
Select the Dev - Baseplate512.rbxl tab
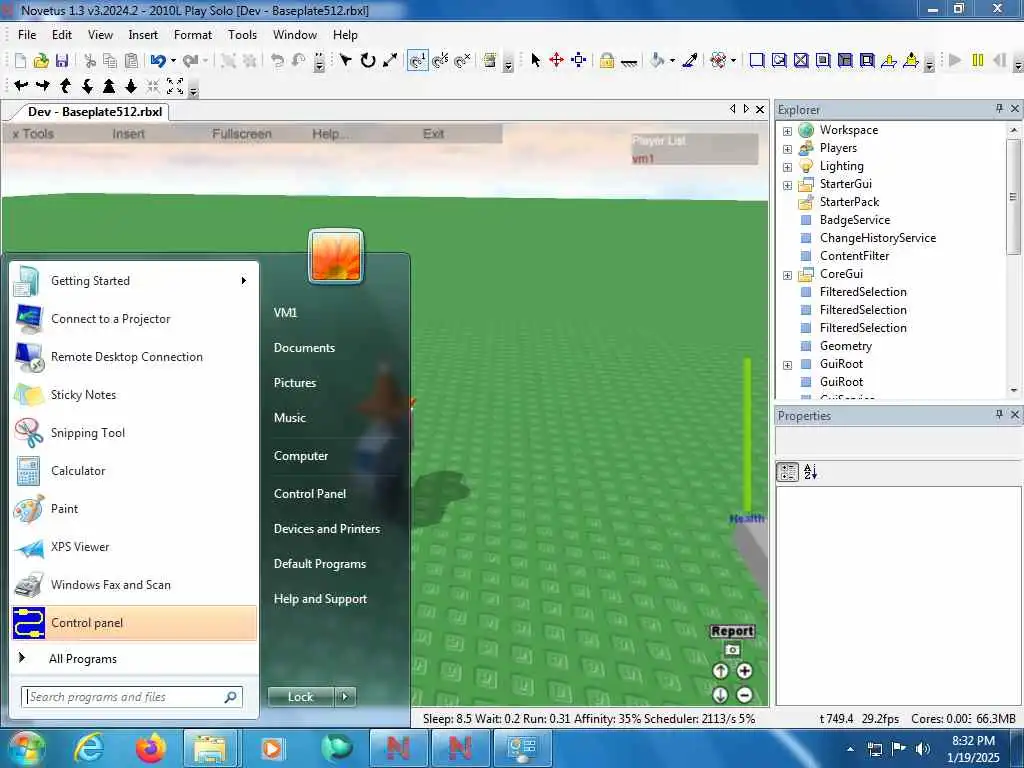95,112
